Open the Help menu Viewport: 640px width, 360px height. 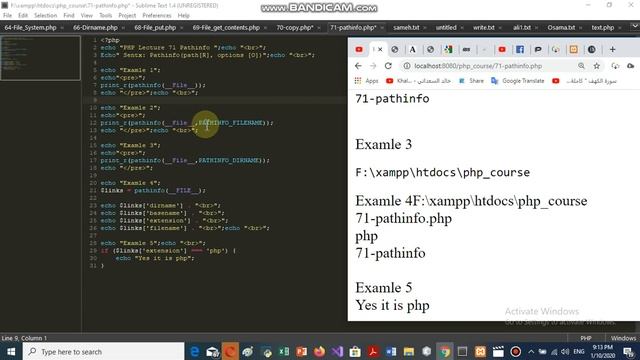coord(183,16)
